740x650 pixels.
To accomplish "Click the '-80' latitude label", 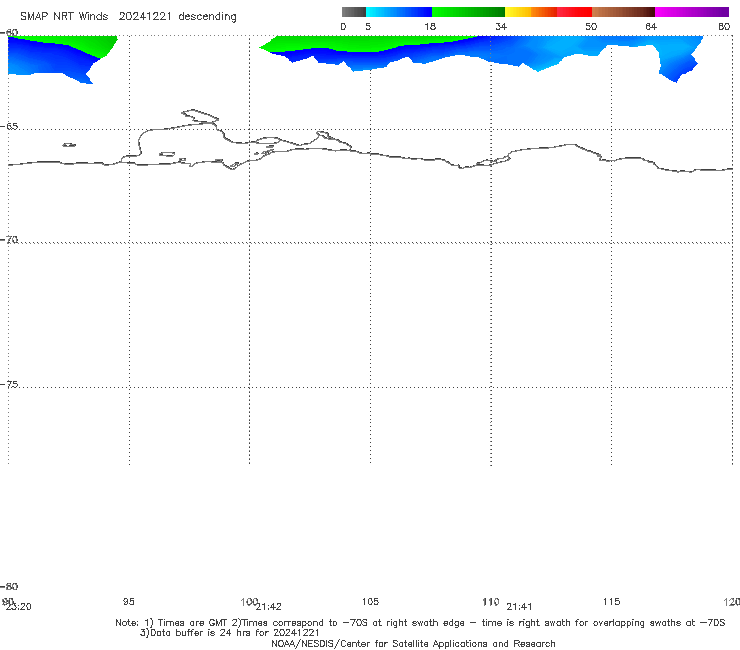I will [9, 586].
